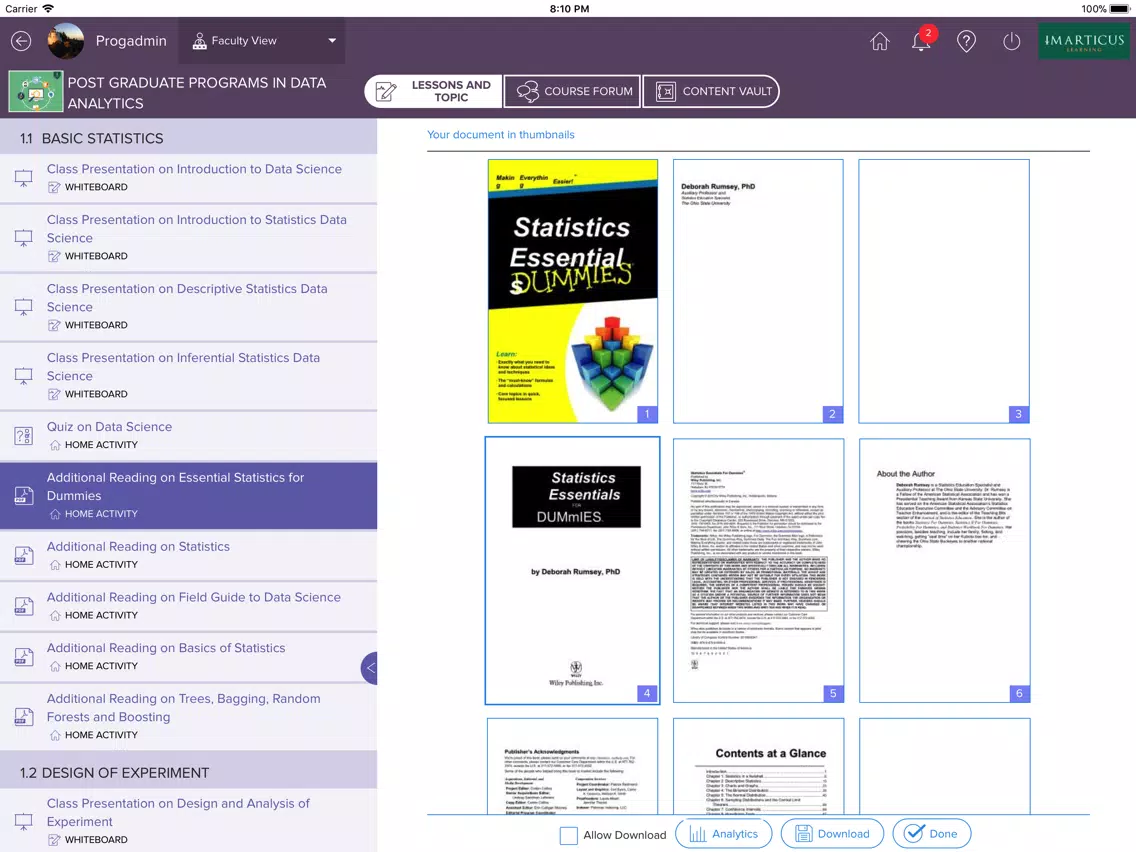The height and width of the screenshot is (852, 1136).
Task: Select Additional Reading on Essential Statistics for Dummies
Action: (x=188, y=496)
